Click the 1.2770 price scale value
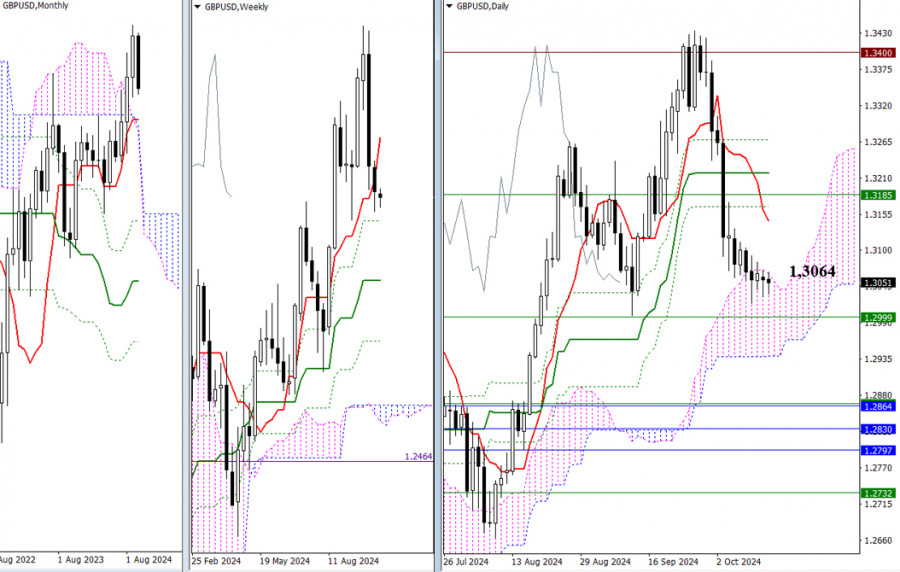Viewport: 900px width, 572px height. [878, 468]
